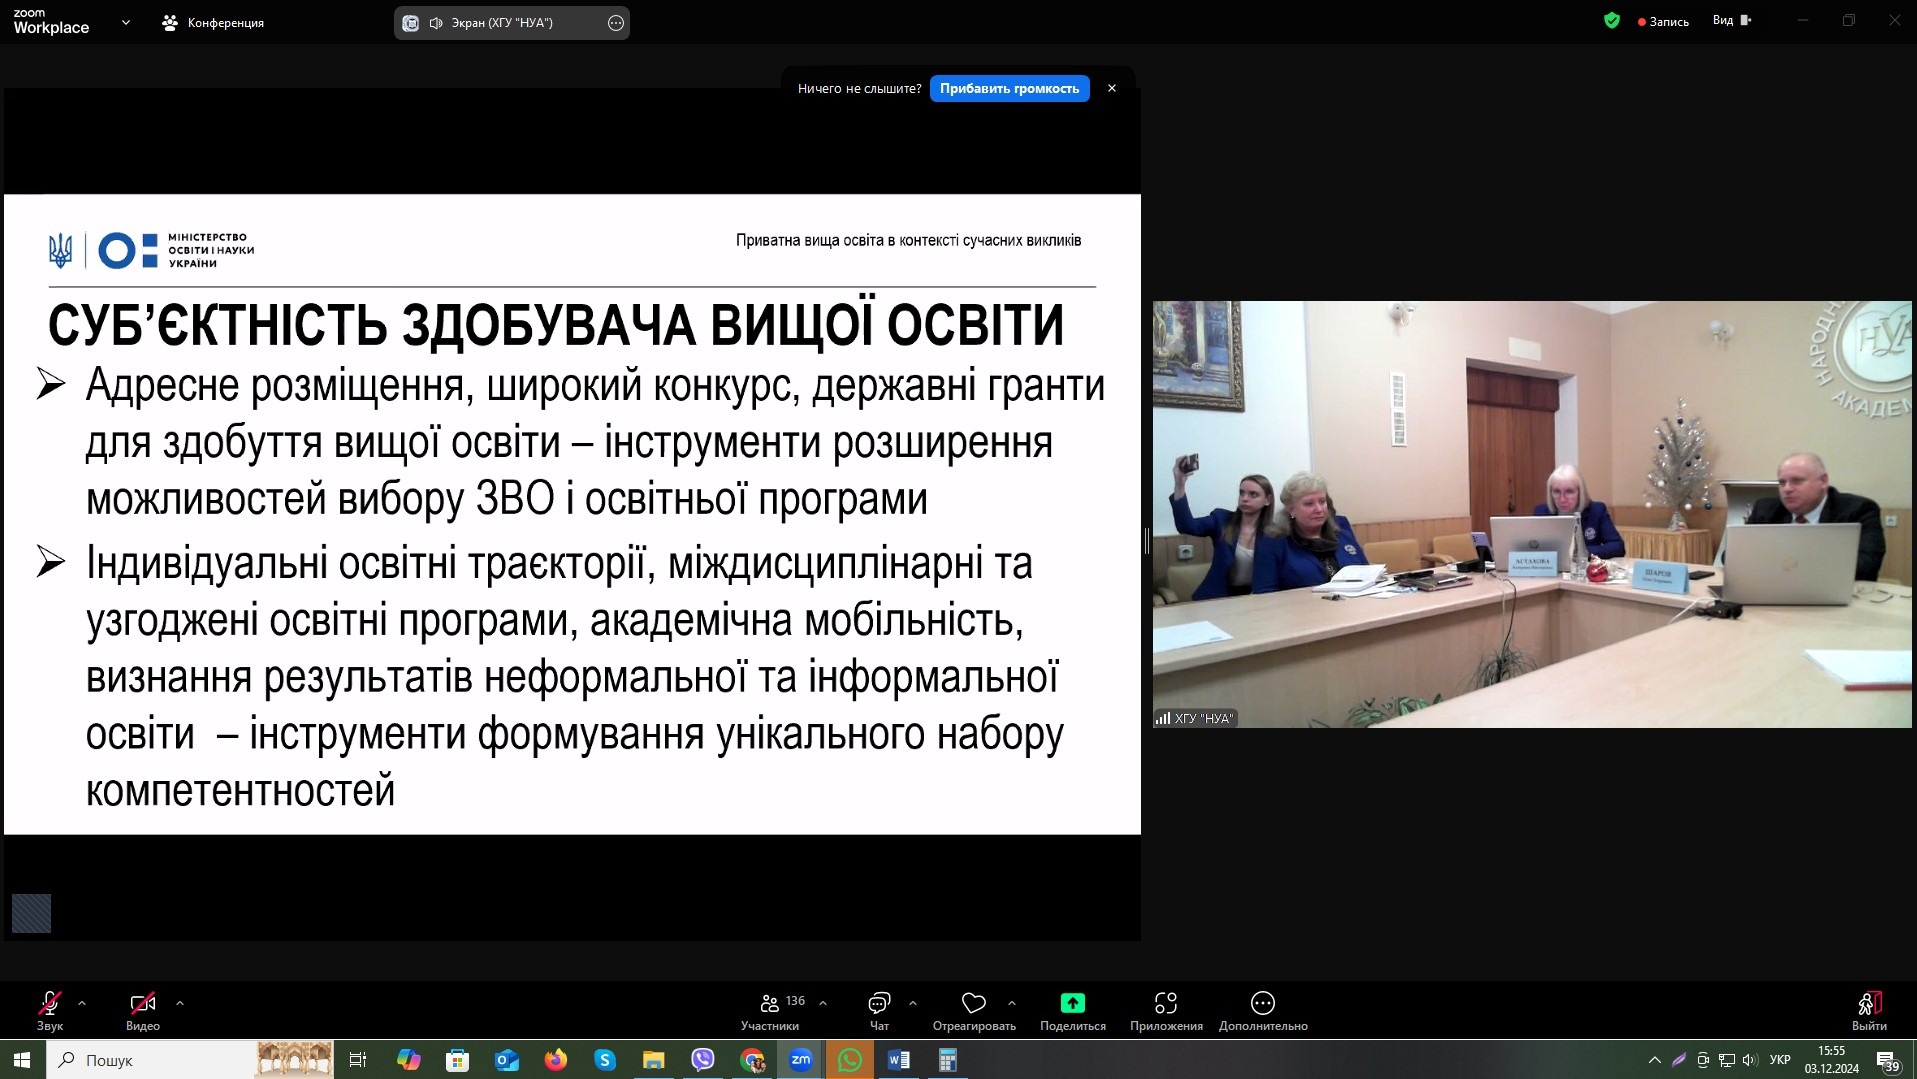
Task: Select the shared screen ХГУ "НУА" tab
Action: [500, 23]
